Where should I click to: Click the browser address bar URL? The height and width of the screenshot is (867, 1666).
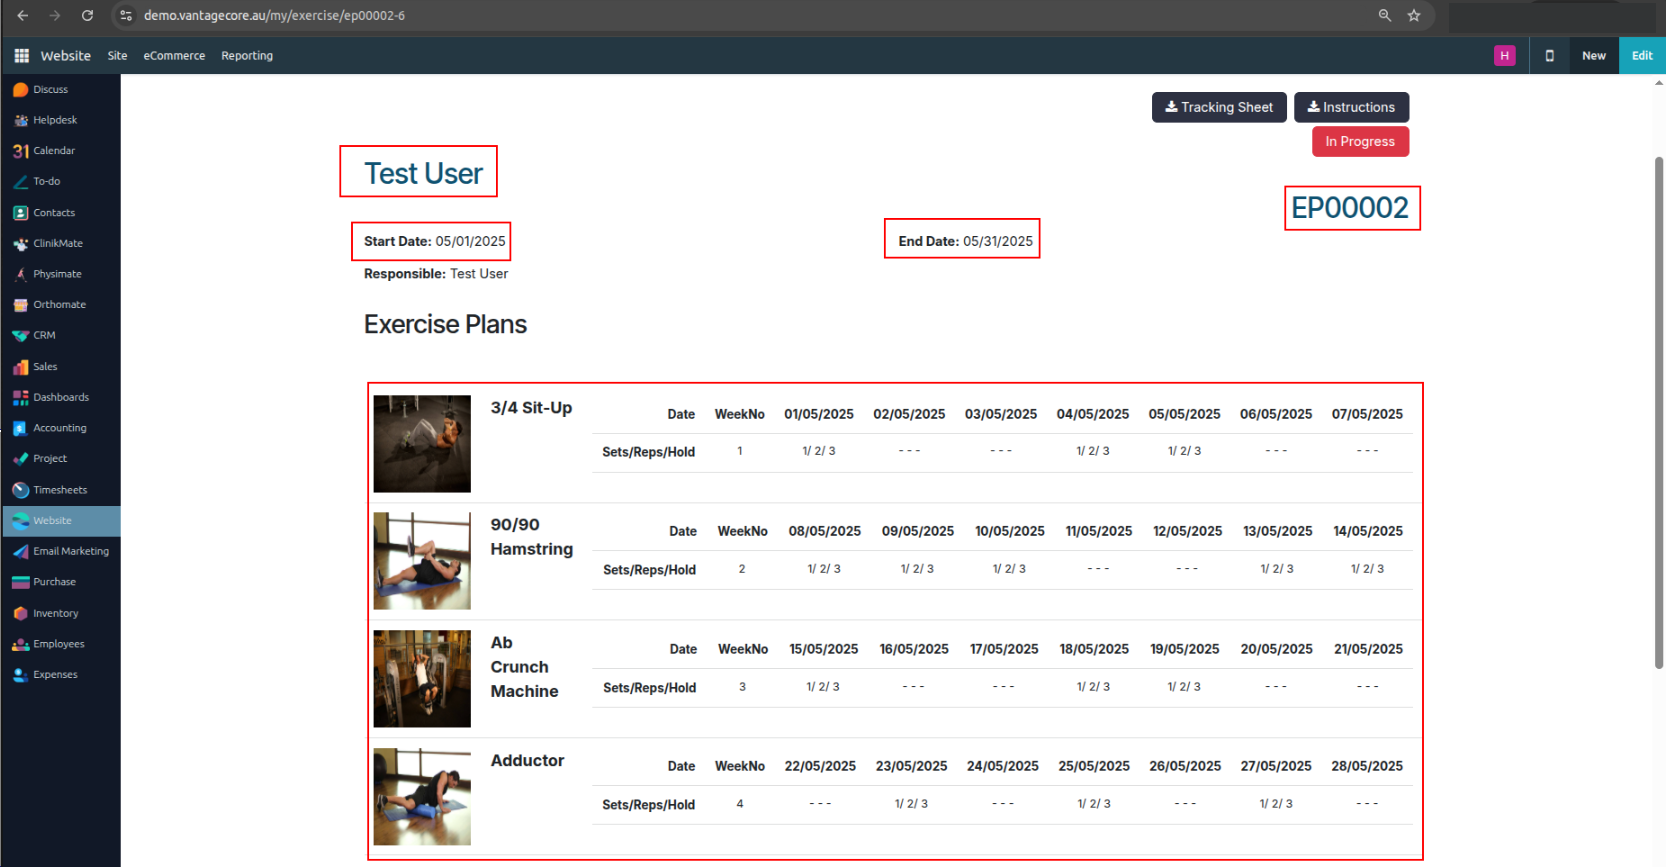pos(274,16)
